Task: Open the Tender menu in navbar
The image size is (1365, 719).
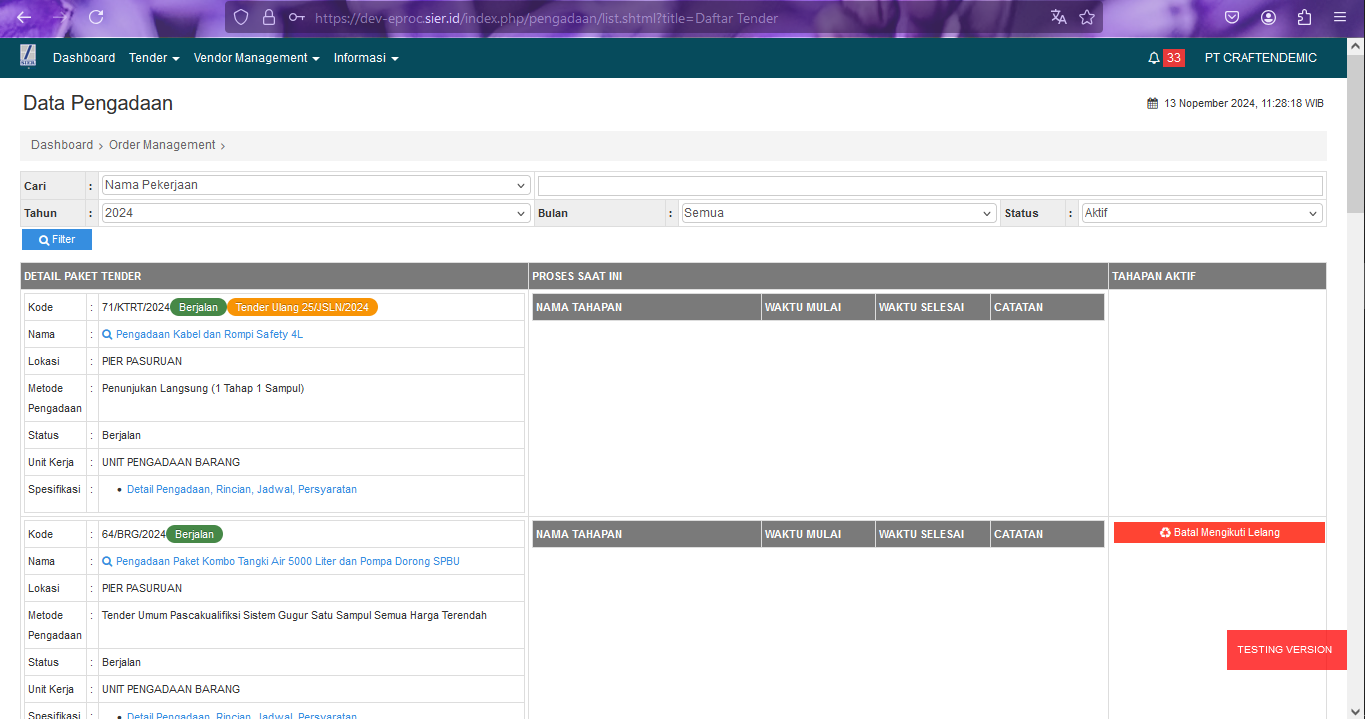Action: click(154, 58)
